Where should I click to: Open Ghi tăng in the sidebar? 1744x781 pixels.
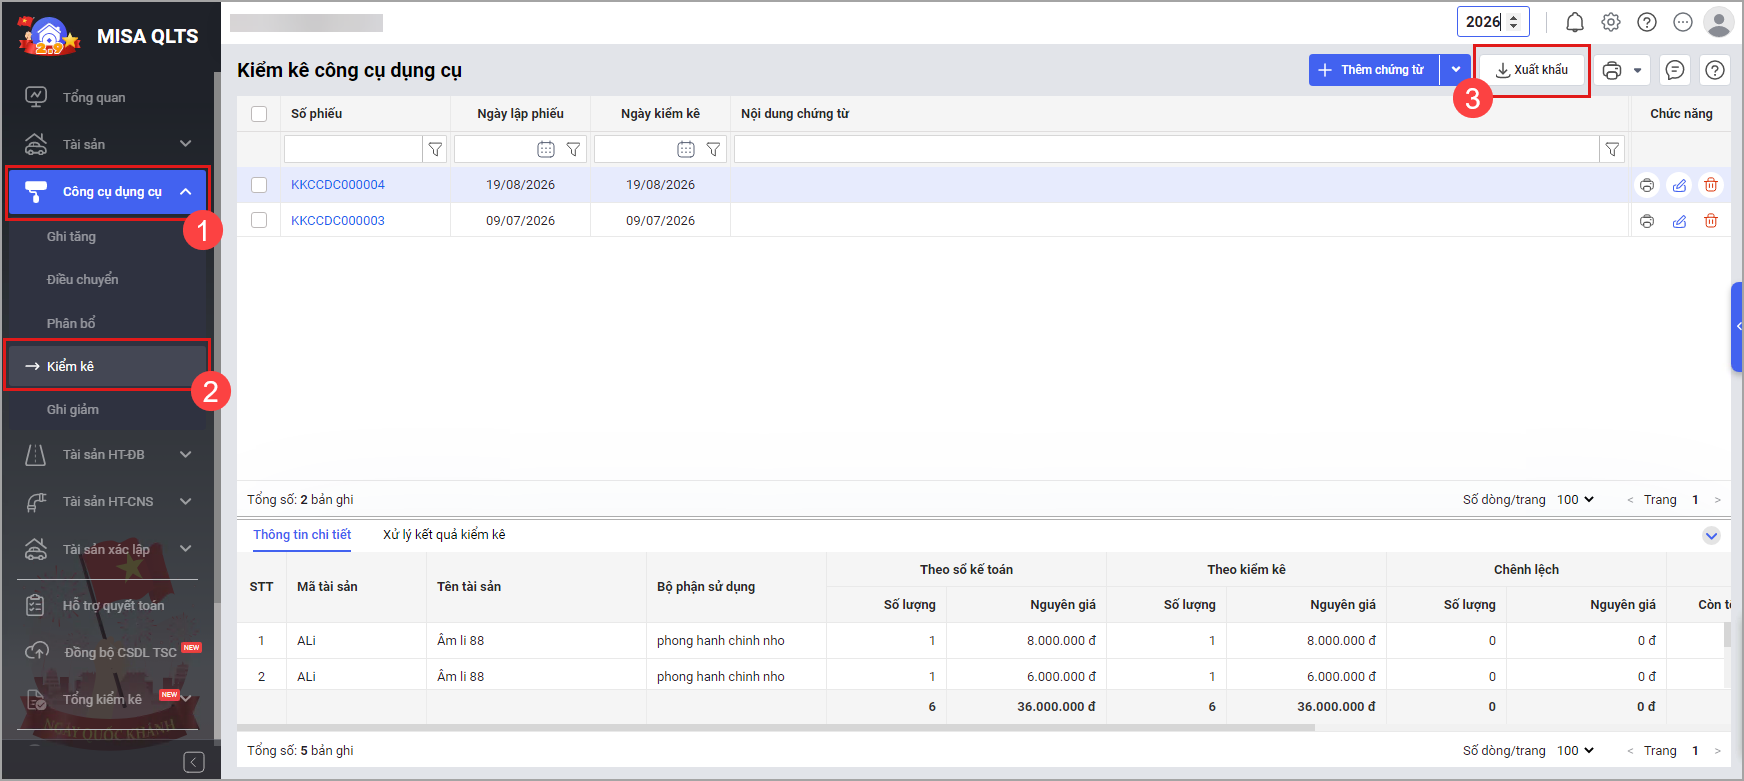click(x=71, y=237)
